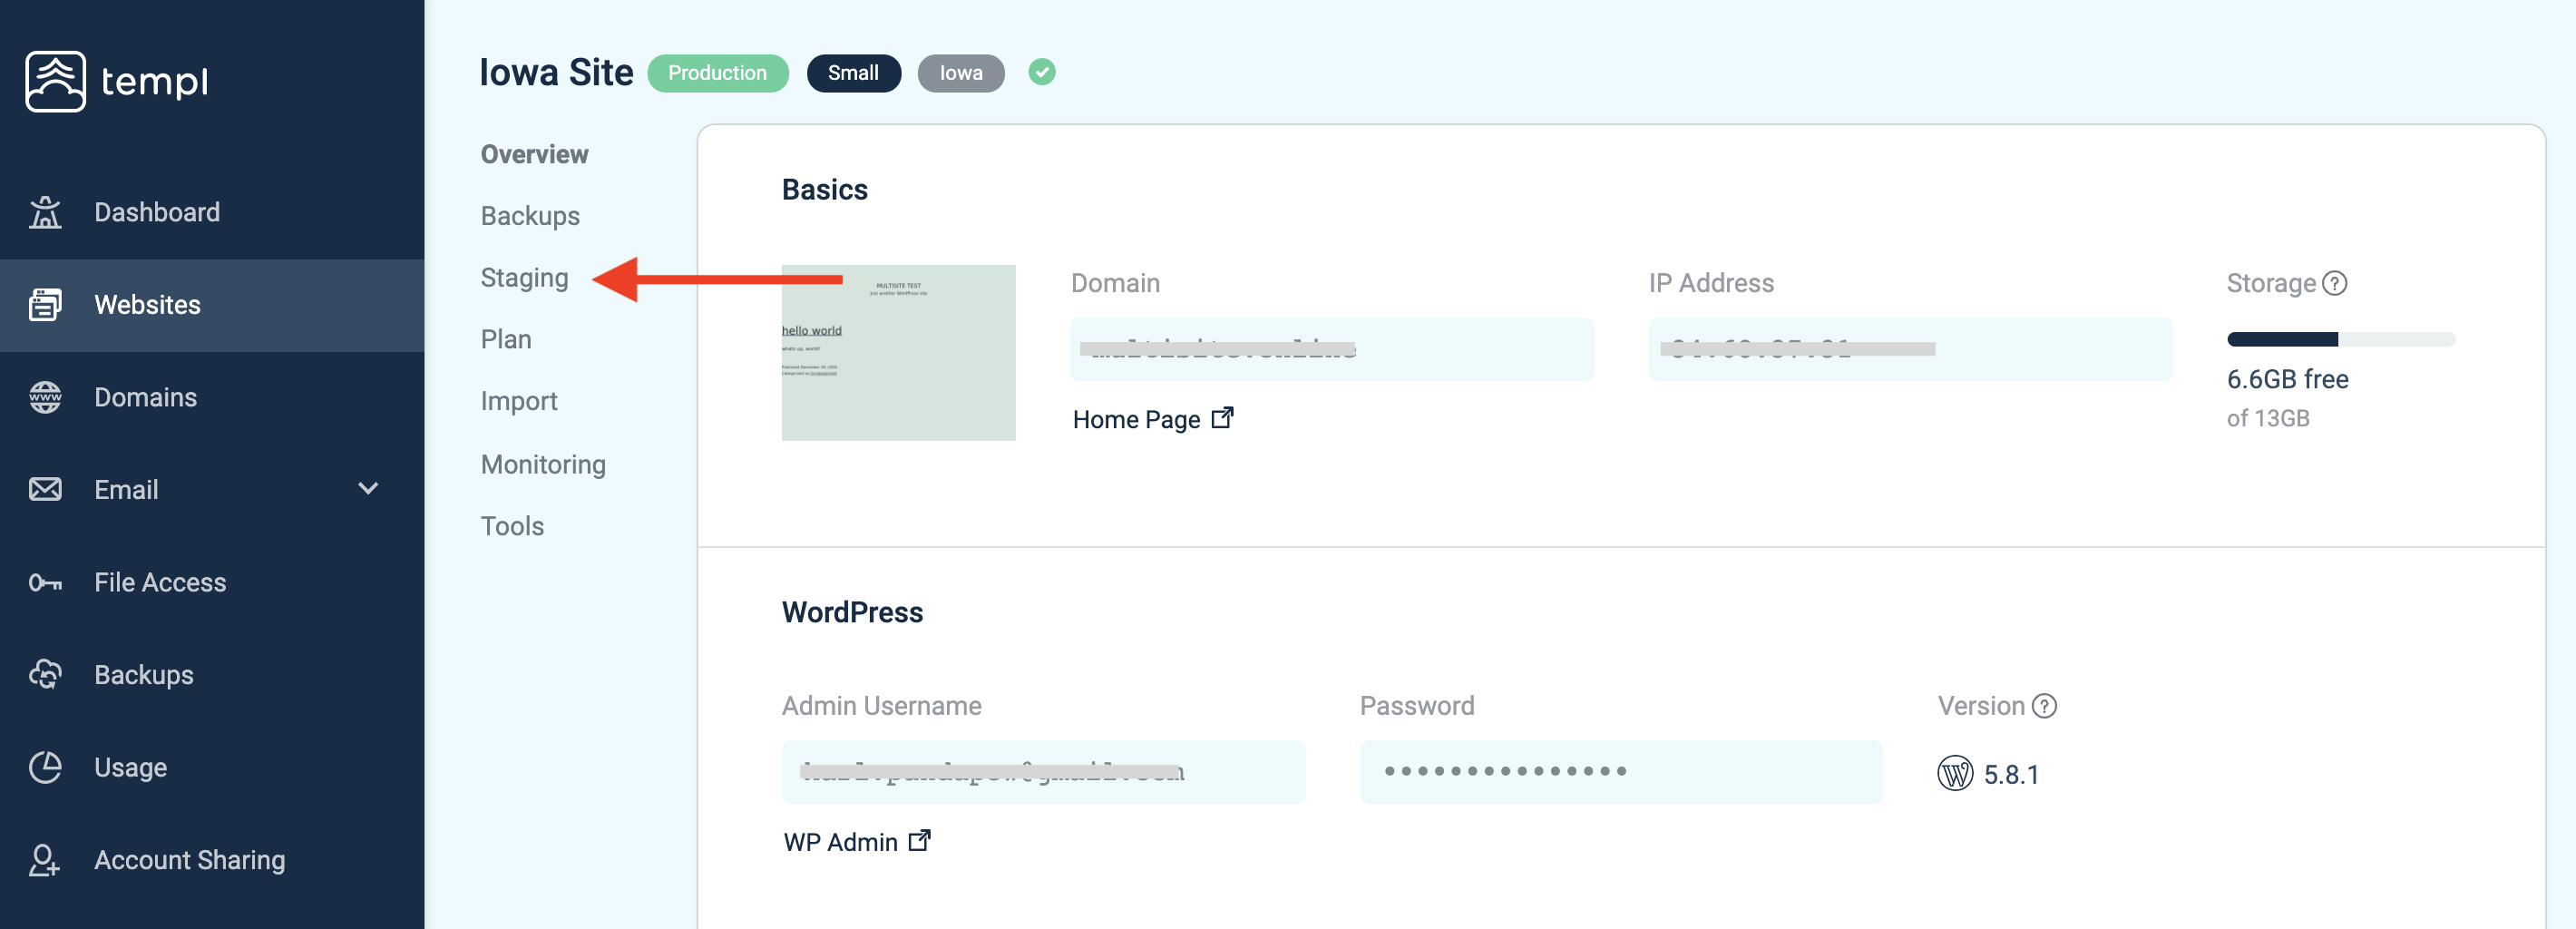Viewport: 2576px width, 929px height.
Task: Click the Backups cloud icon in sidebar
Action: (x=45, y=675)
